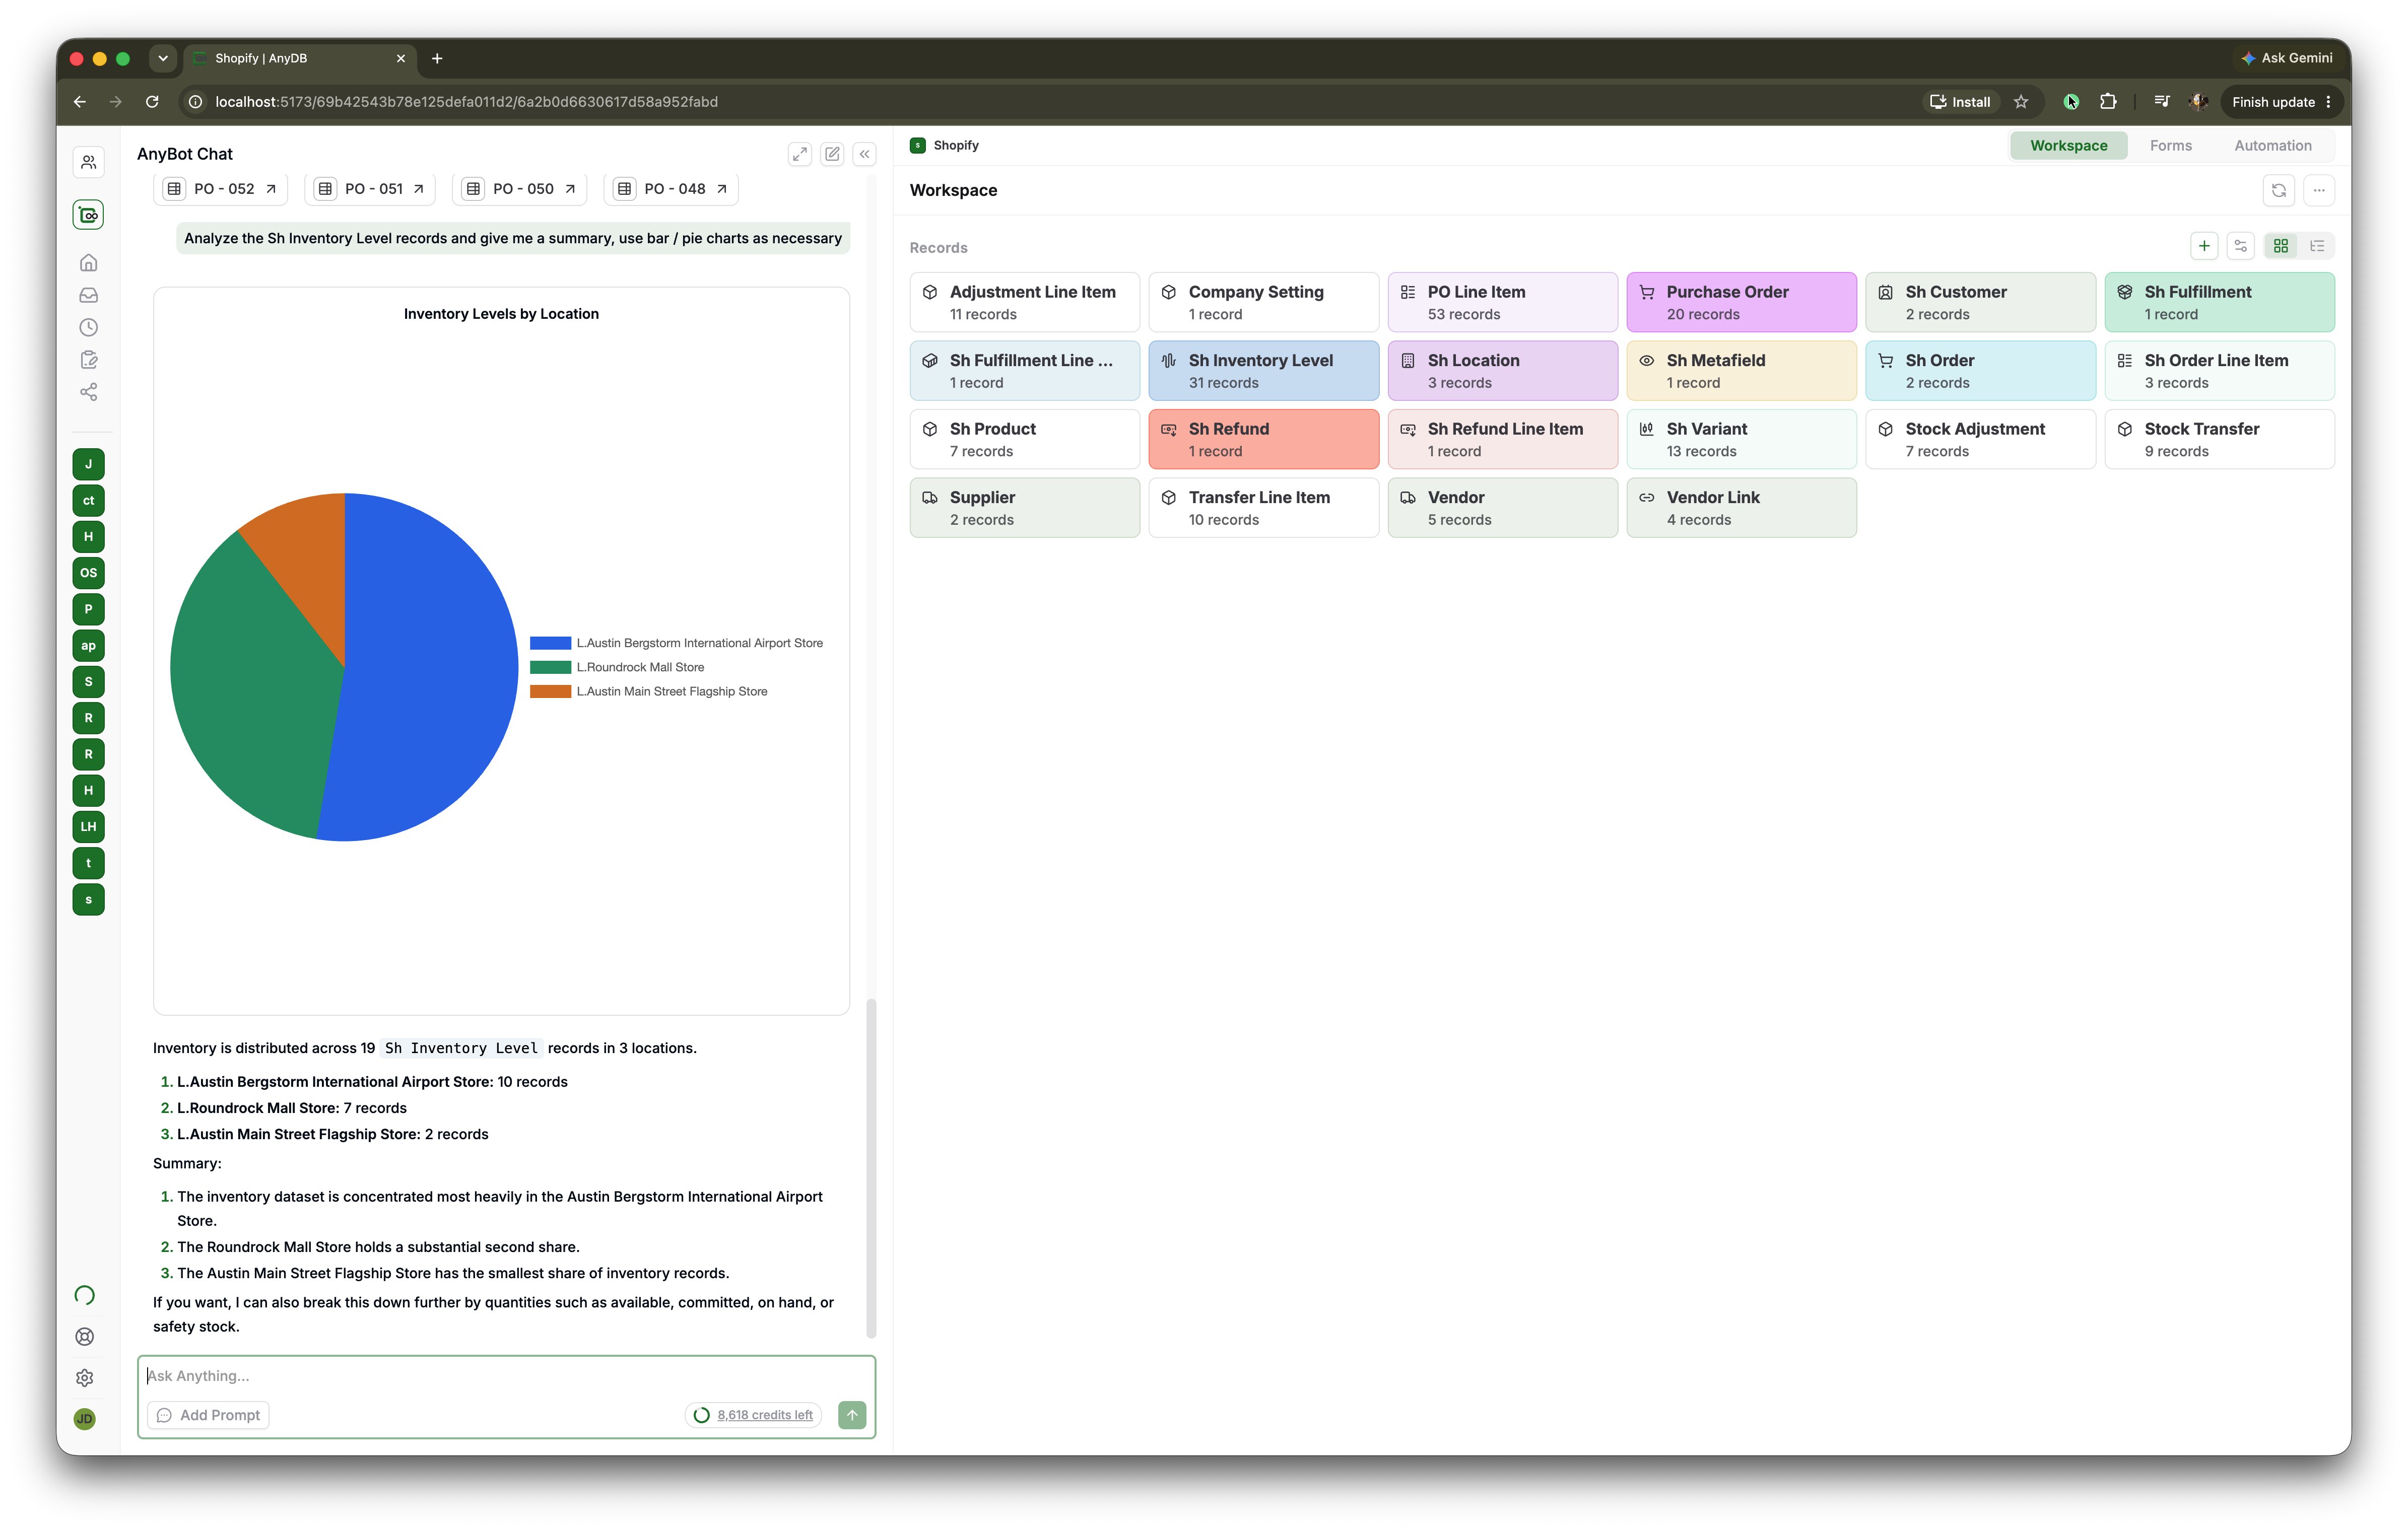Click the Add Prompt button
This screenshot has width=2408, height=1530.
209,1414
